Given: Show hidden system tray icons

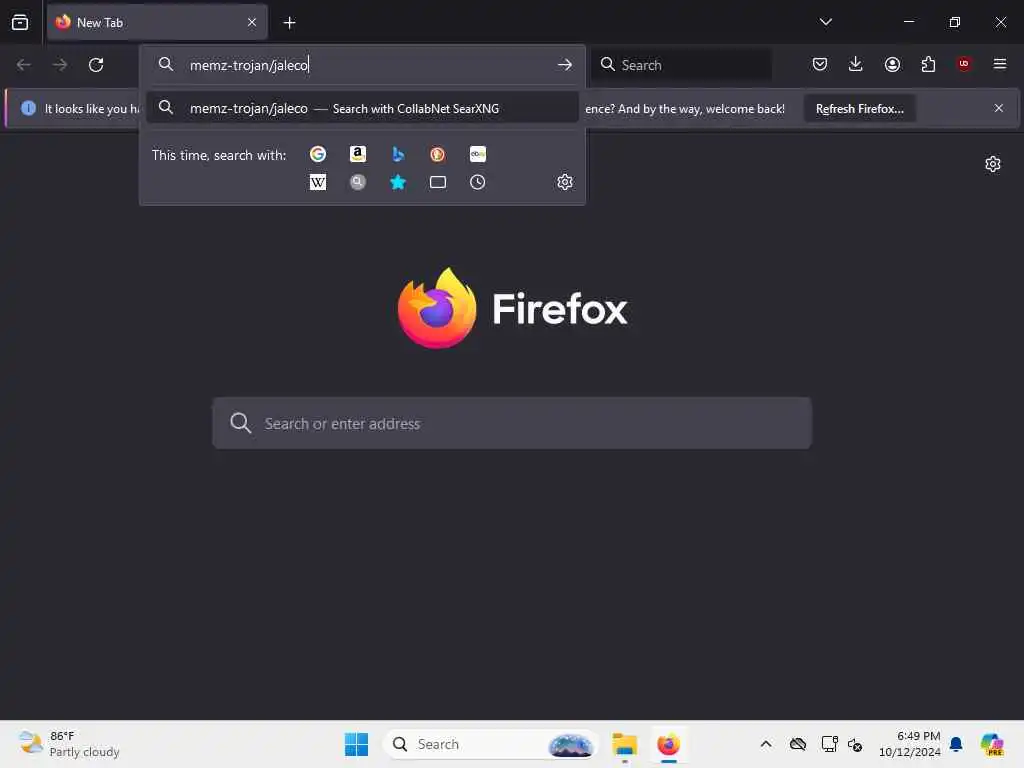Looking at the screenshot, I should (766, 744).
